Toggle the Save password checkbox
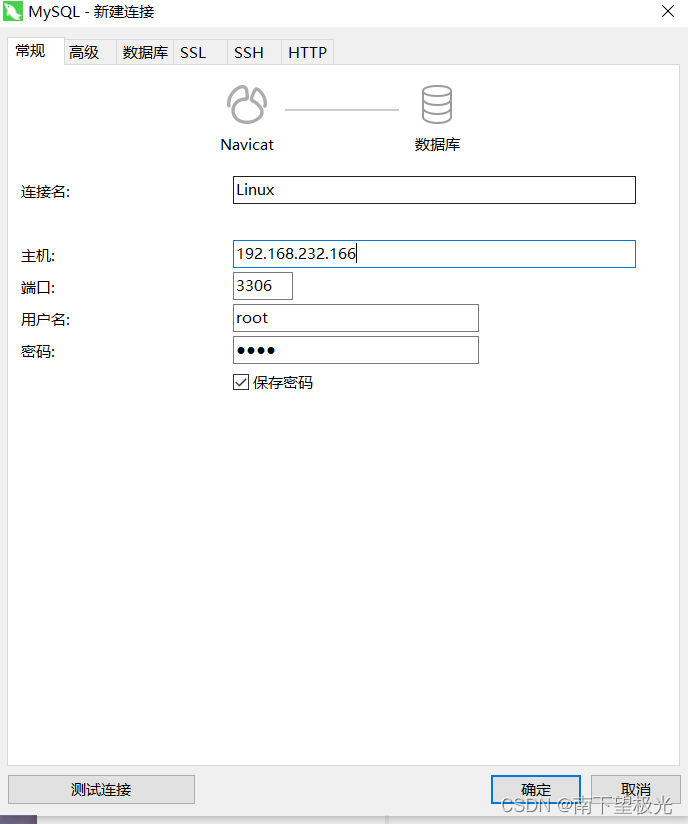This screenshot has width=688, height=824. point(241,382)
